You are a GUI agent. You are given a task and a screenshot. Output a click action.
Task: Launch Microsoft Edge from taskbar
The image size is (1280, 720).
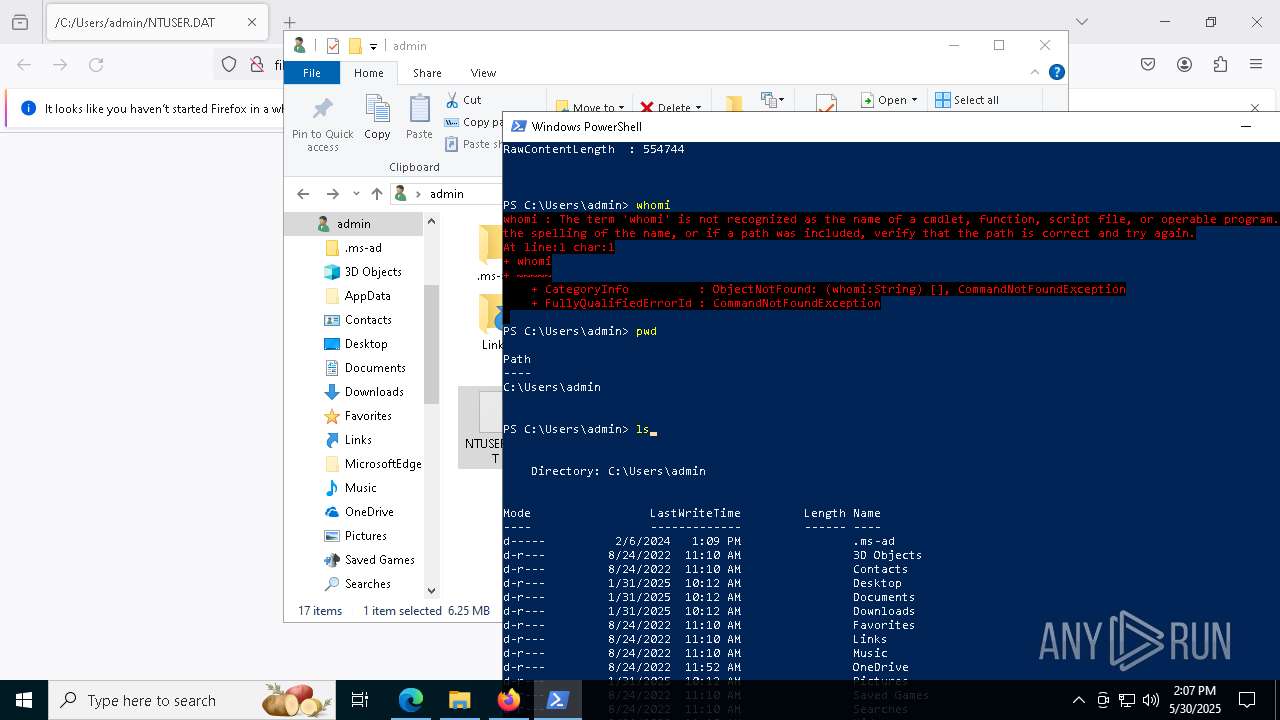pyautogui.click(x=411, y=700)
